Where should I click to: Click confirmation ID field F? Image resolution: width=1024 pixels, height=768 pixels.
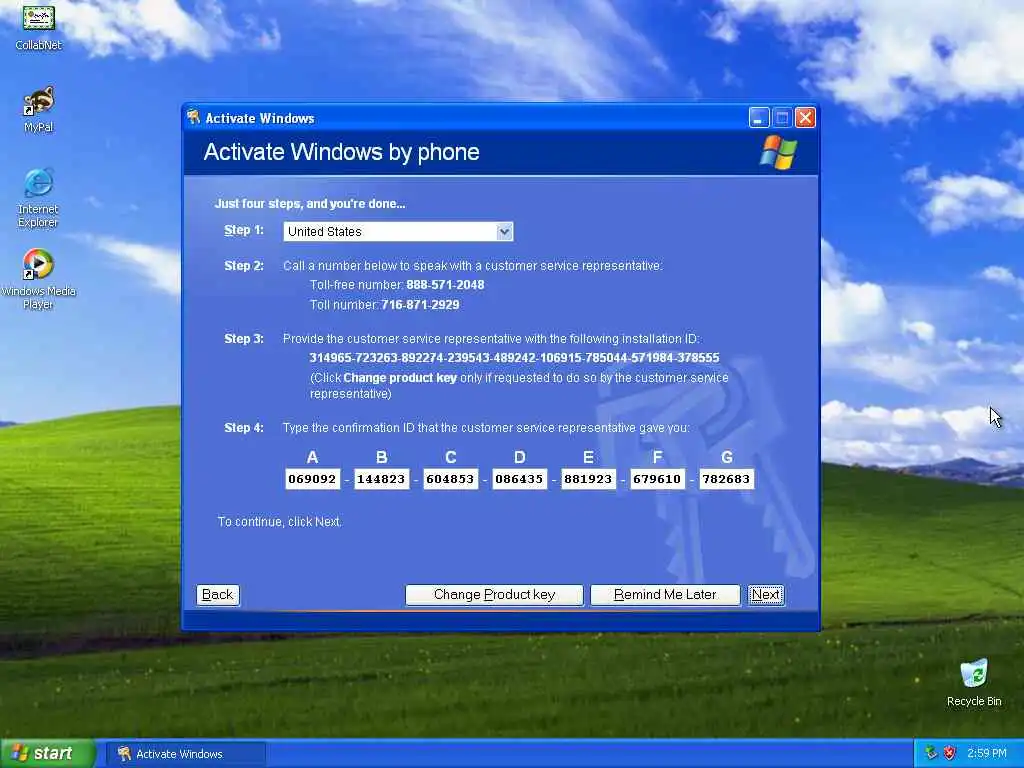[x=657, y=479]
